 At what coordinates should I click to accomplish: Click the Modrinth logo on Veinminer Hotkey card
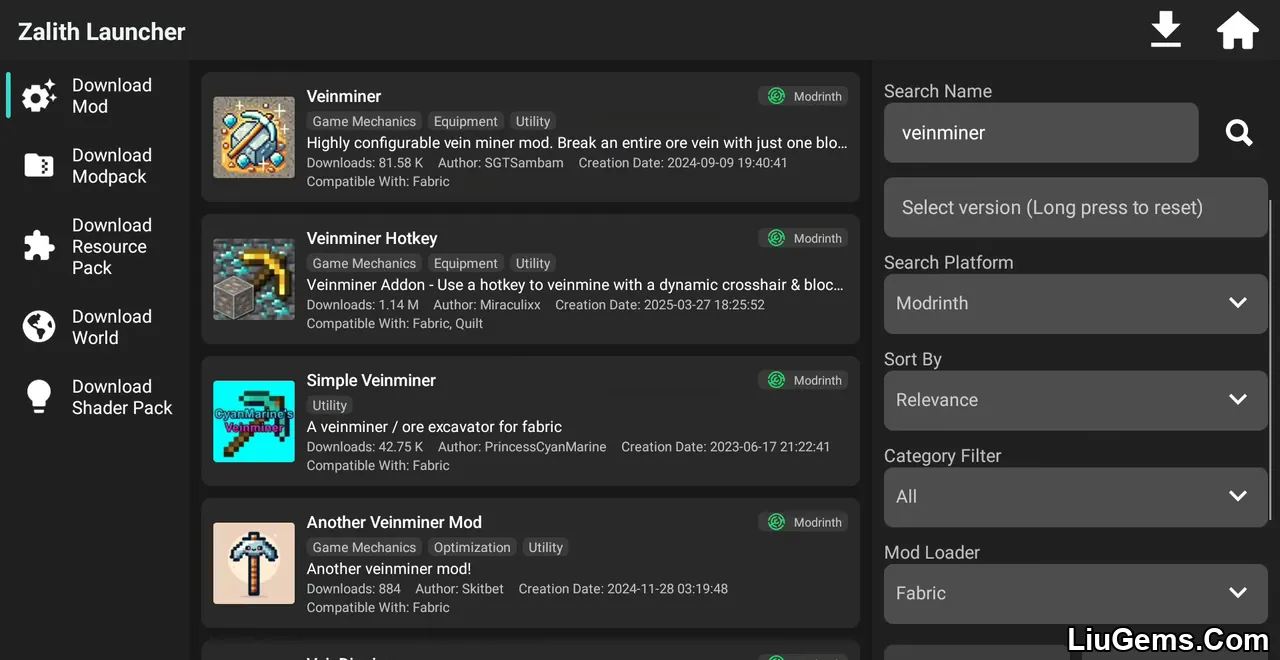pos(776,238)
